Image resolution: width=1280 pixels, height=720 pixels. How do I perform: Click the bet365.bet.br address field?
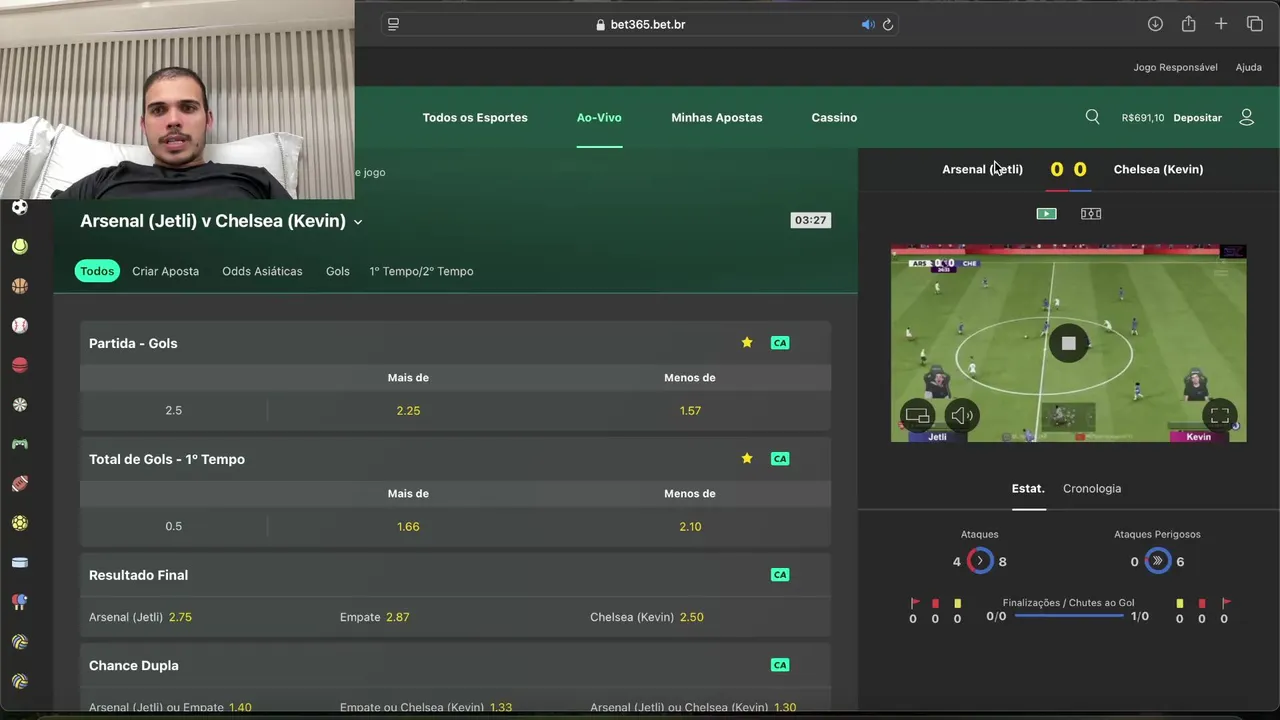640,24
